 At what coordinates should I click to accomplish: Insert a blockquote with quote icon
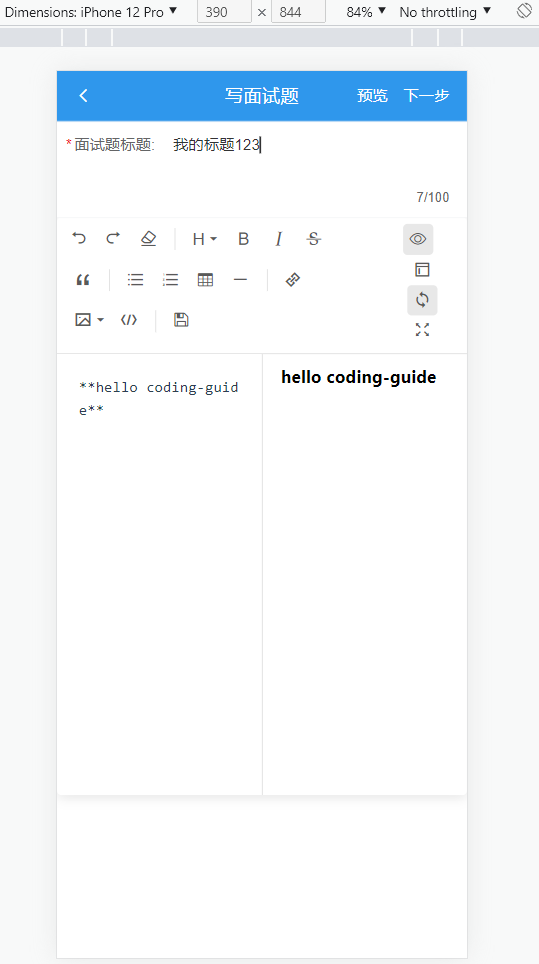coord(83,280)
